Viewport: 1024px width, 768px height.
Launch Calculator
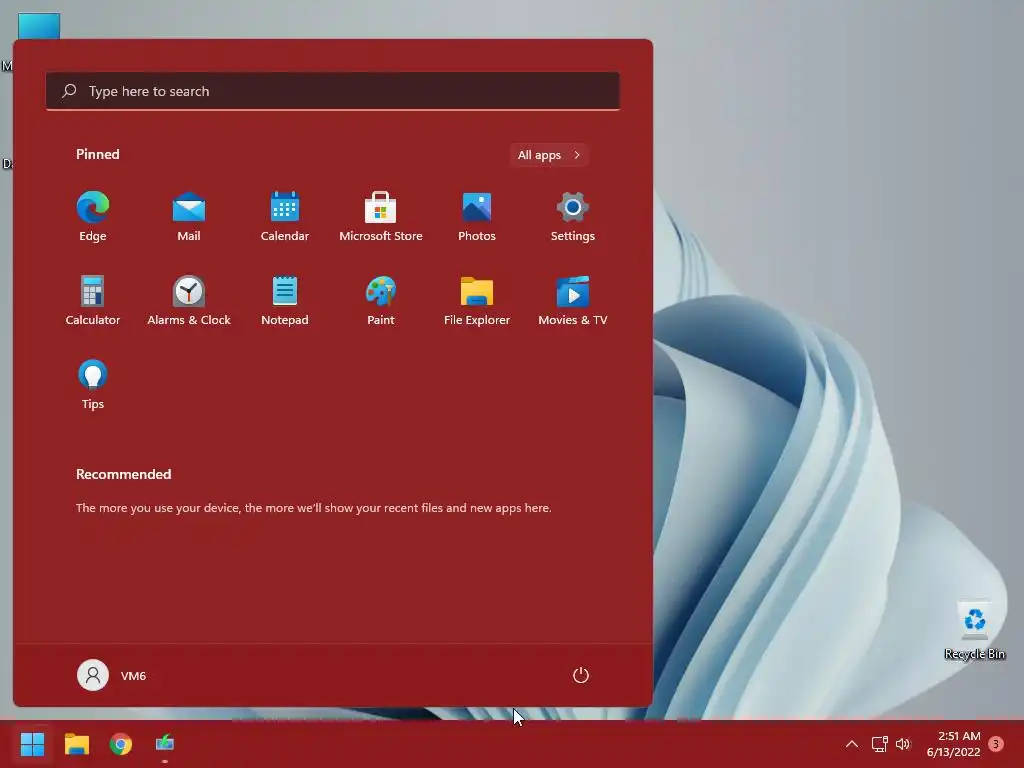click(x=93, y=300)
